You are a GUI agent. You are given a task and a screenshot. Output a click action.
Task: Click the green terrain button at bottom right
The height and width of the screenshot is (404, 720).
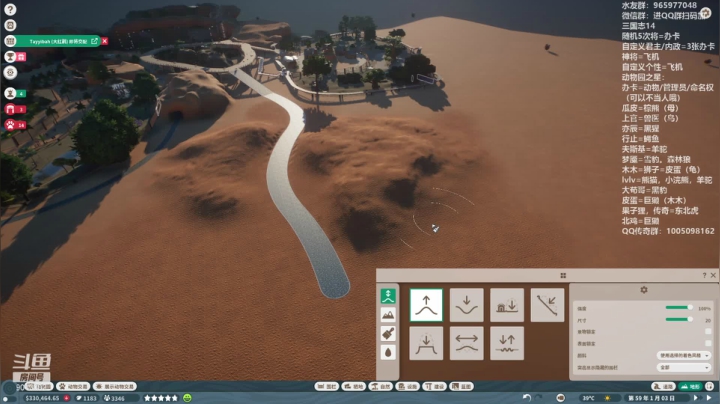pyautogui.click(x=691, y=387)
